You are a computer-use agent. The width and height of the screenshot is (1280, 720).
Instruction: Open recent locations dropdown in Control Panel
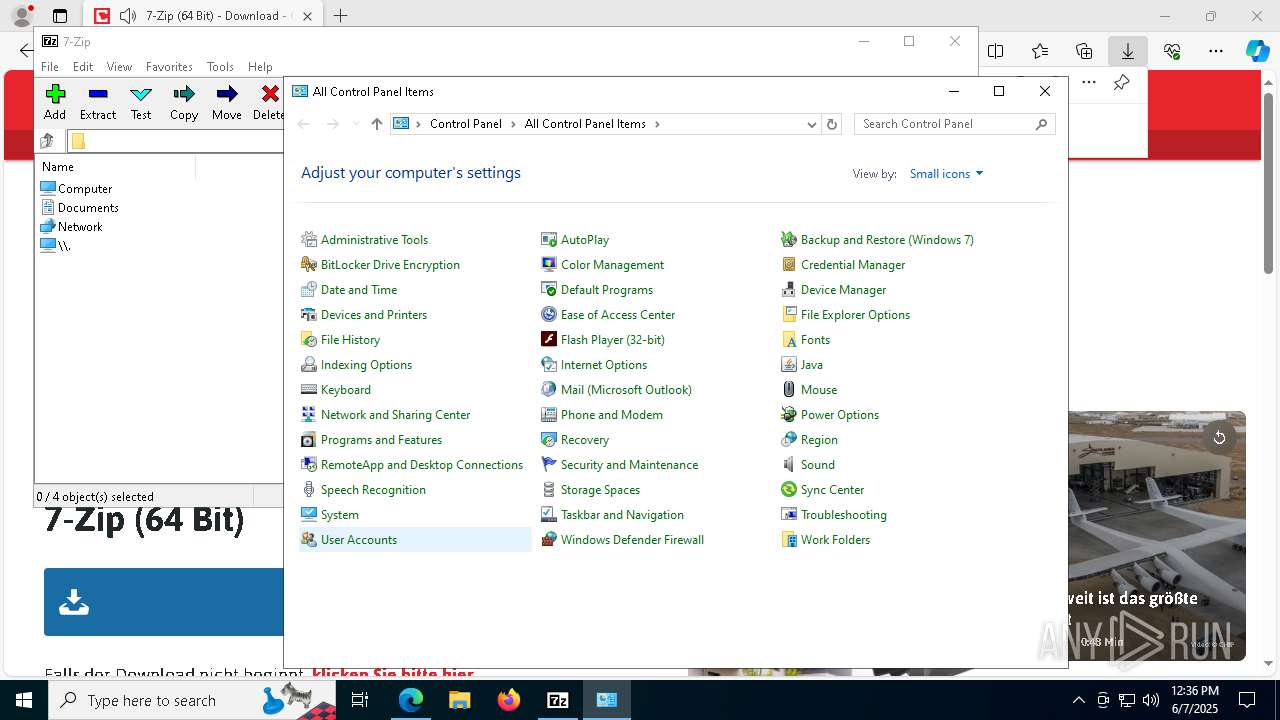(x=355, y=124)
